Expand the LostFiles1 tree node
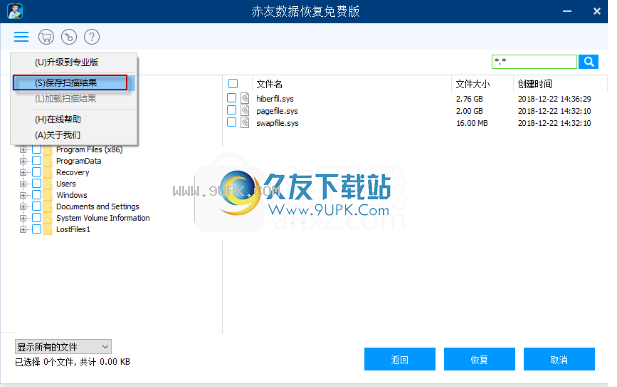Screen dimensions: 617x387 point(23,230)
